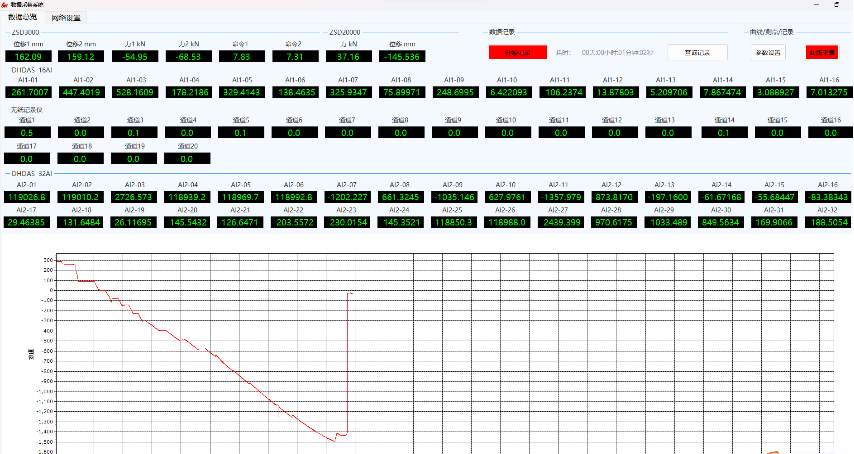Click the white view-records button beside the timer
854x454 pixels.
697,52
